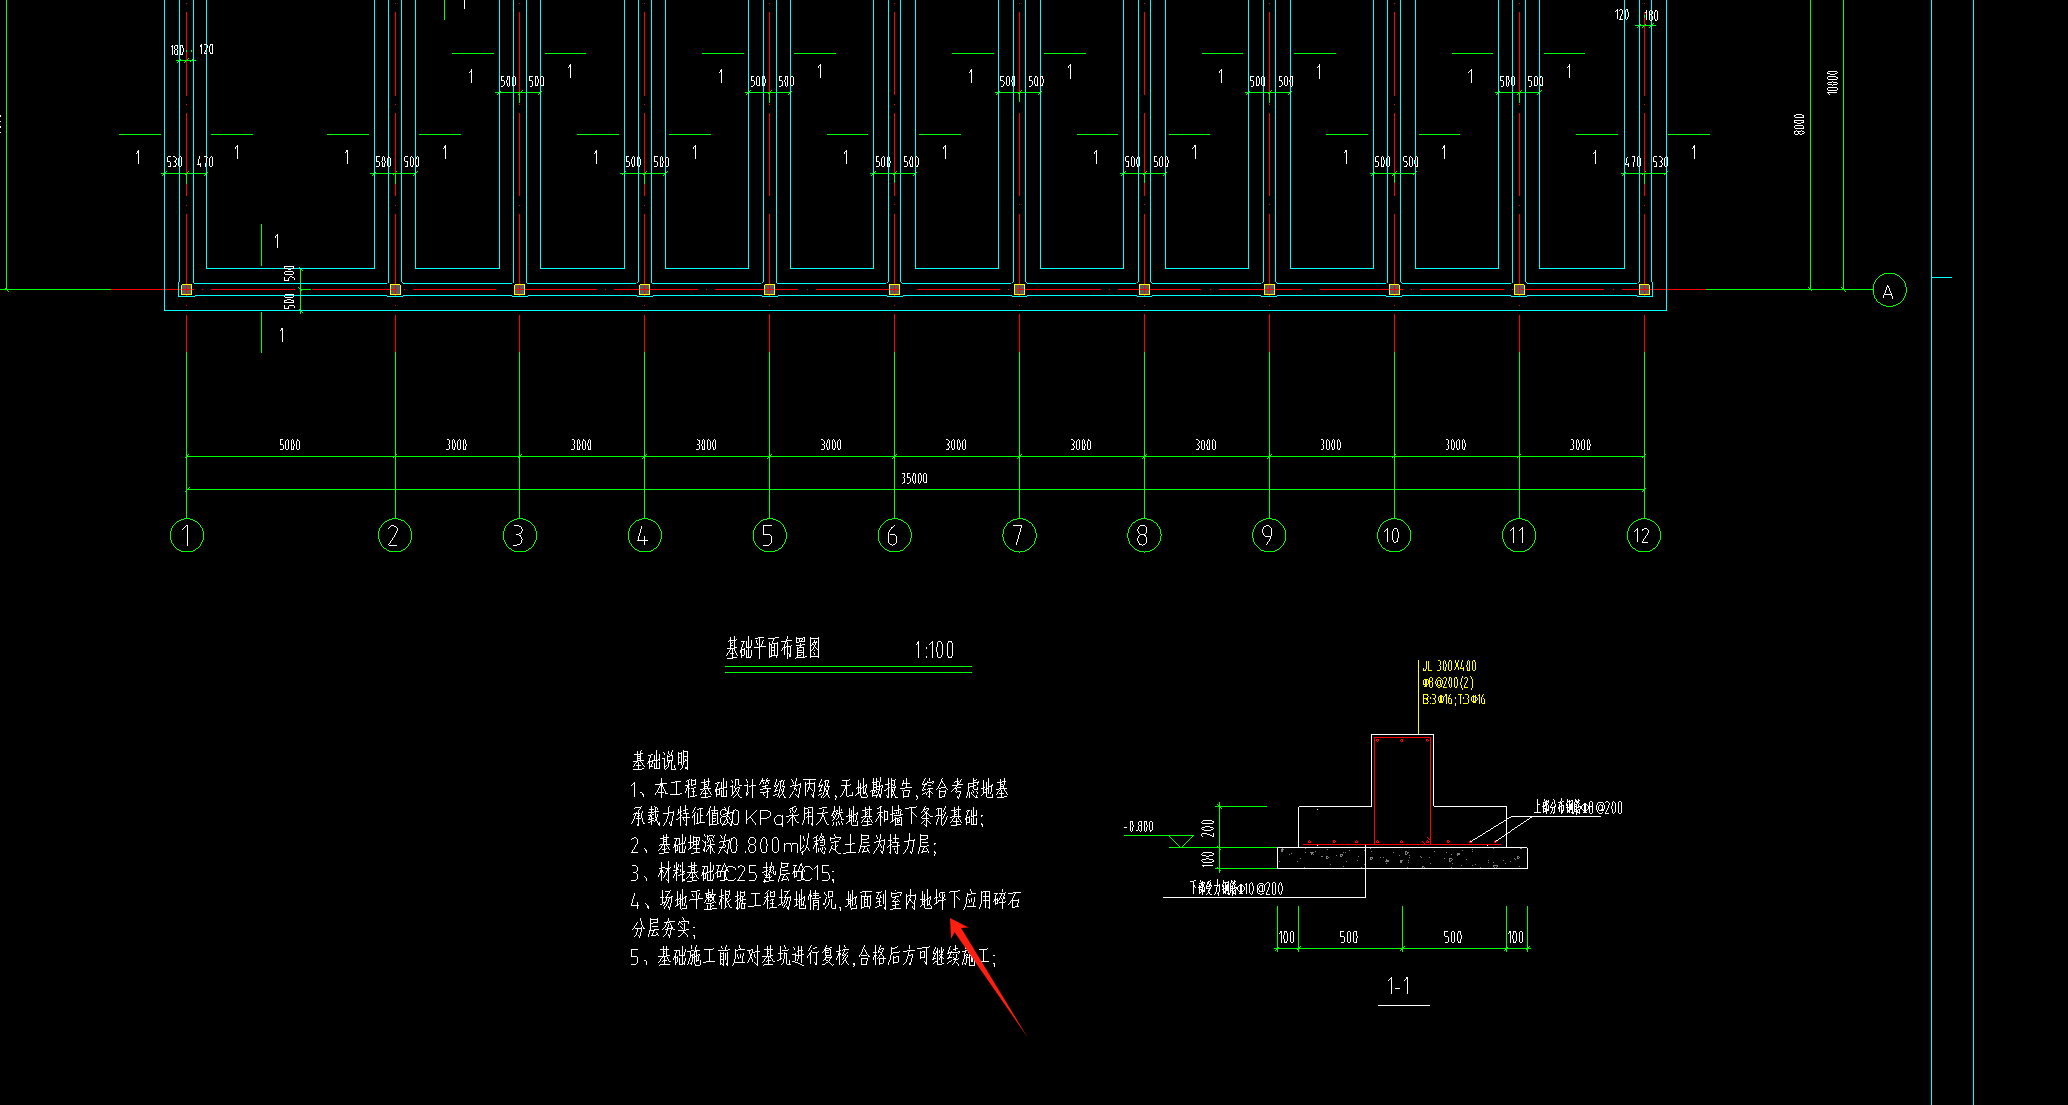Select the 基础说明 notes heading
The height and width of the screenshot is (1105, 2068).
click(660, 760)
